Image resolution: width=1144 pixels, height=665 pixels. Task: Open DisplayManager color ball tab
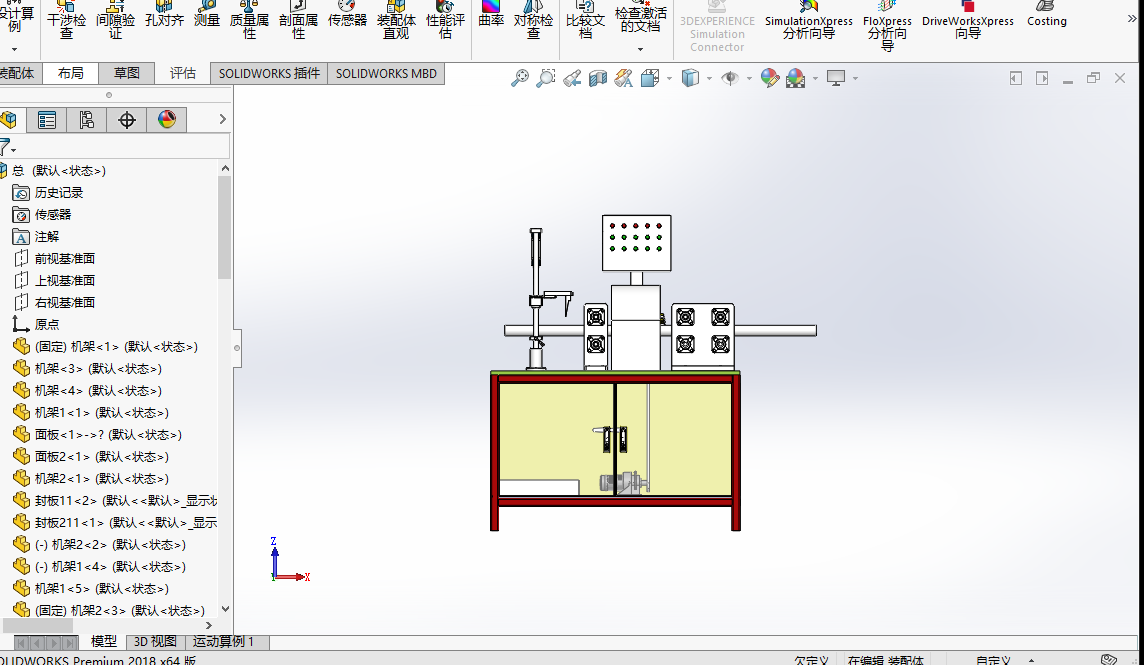point(167,120)
